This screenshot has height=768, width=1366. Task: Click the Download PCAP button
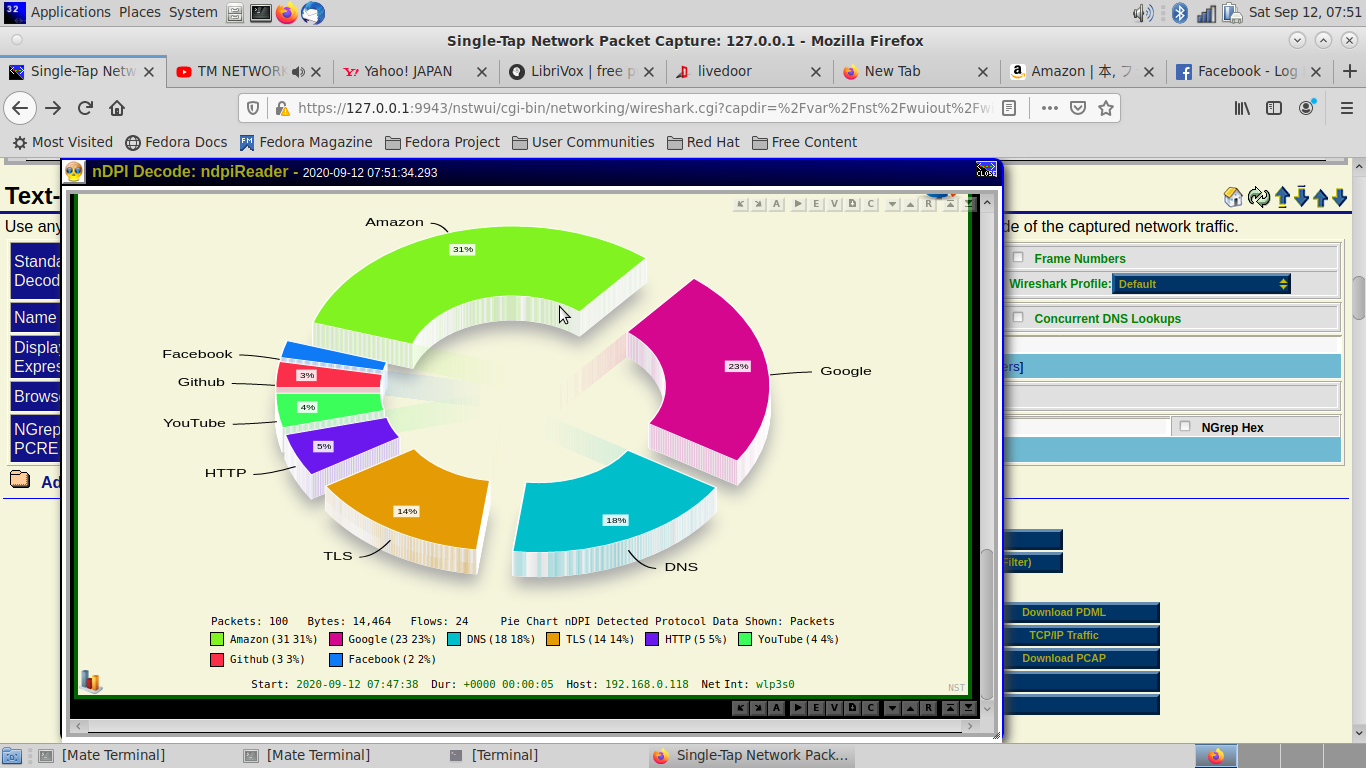pyautogui.click(x=1063, y=658)
